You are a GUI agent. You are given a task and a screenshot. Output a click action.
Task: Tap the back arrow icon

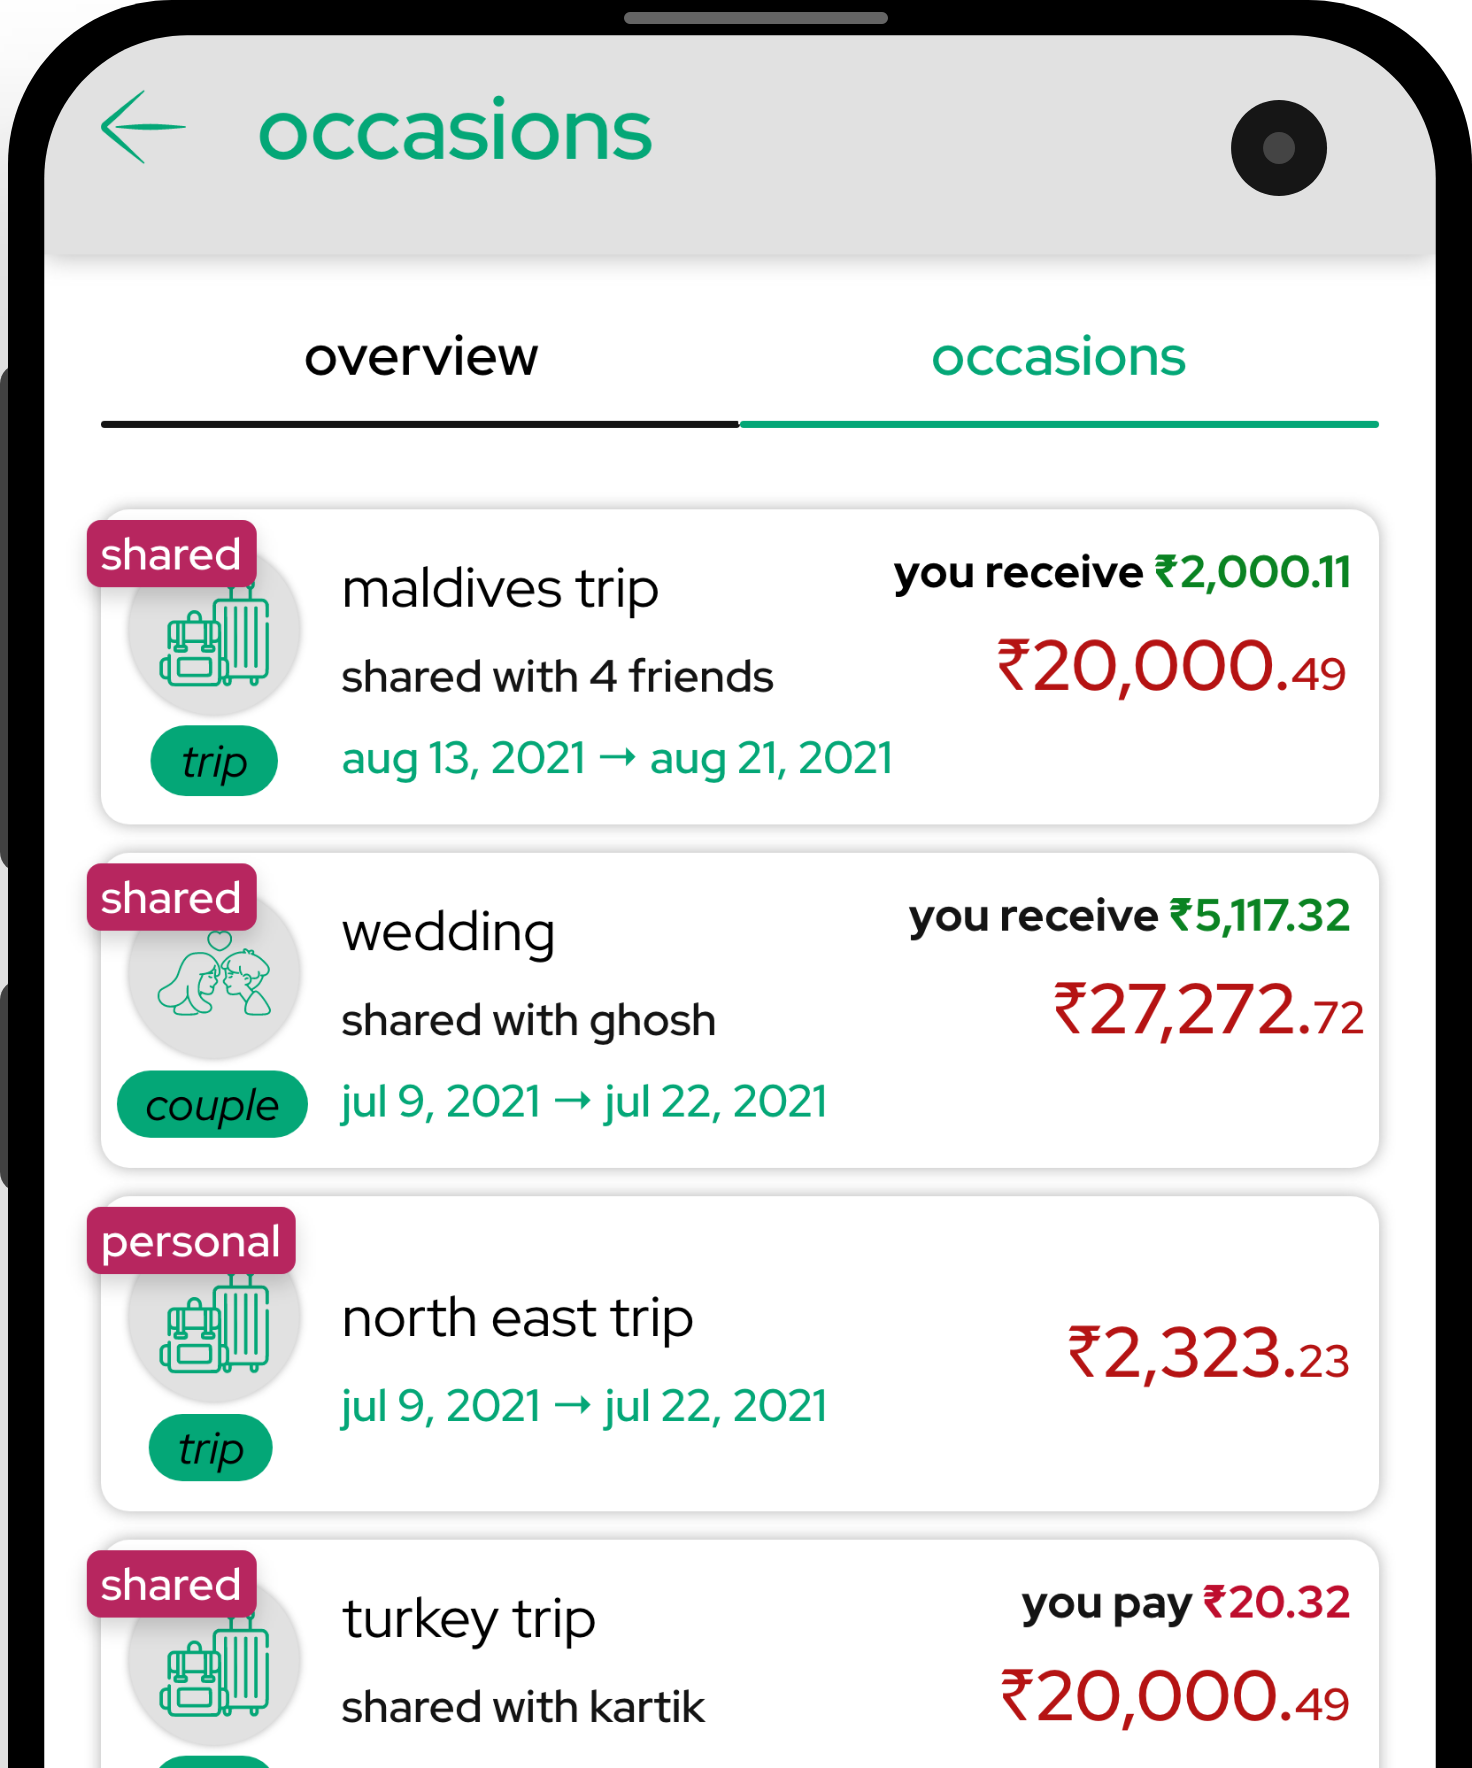point(143,127)
